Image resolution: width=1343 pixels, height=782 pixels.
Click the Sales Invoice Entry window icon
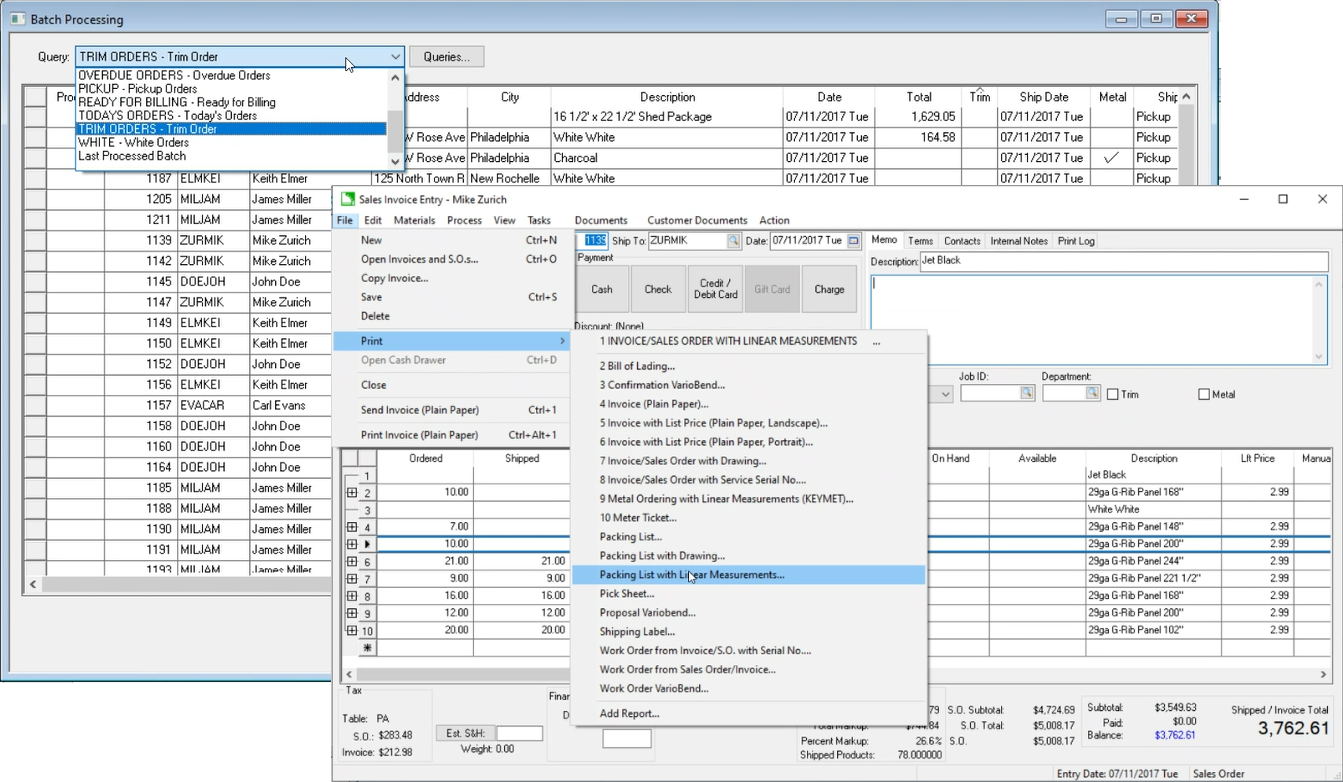coord(347,199)
